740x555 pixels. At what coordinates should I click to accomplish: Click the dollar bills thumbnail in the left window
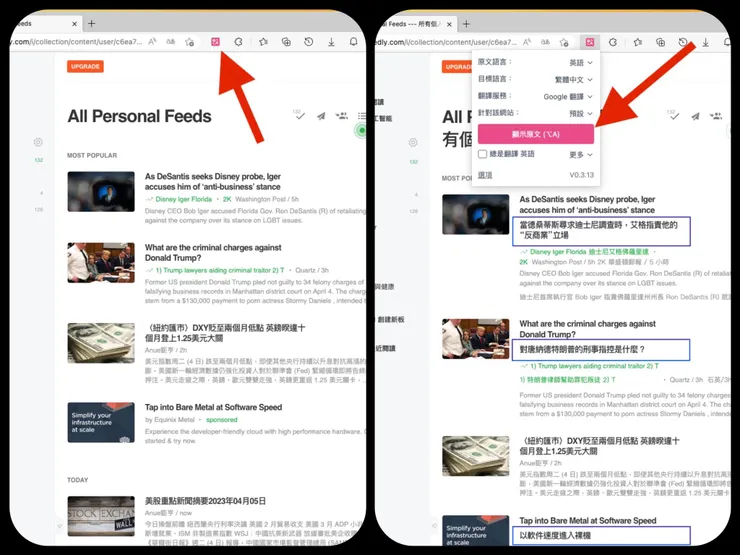tap(101, 343)
